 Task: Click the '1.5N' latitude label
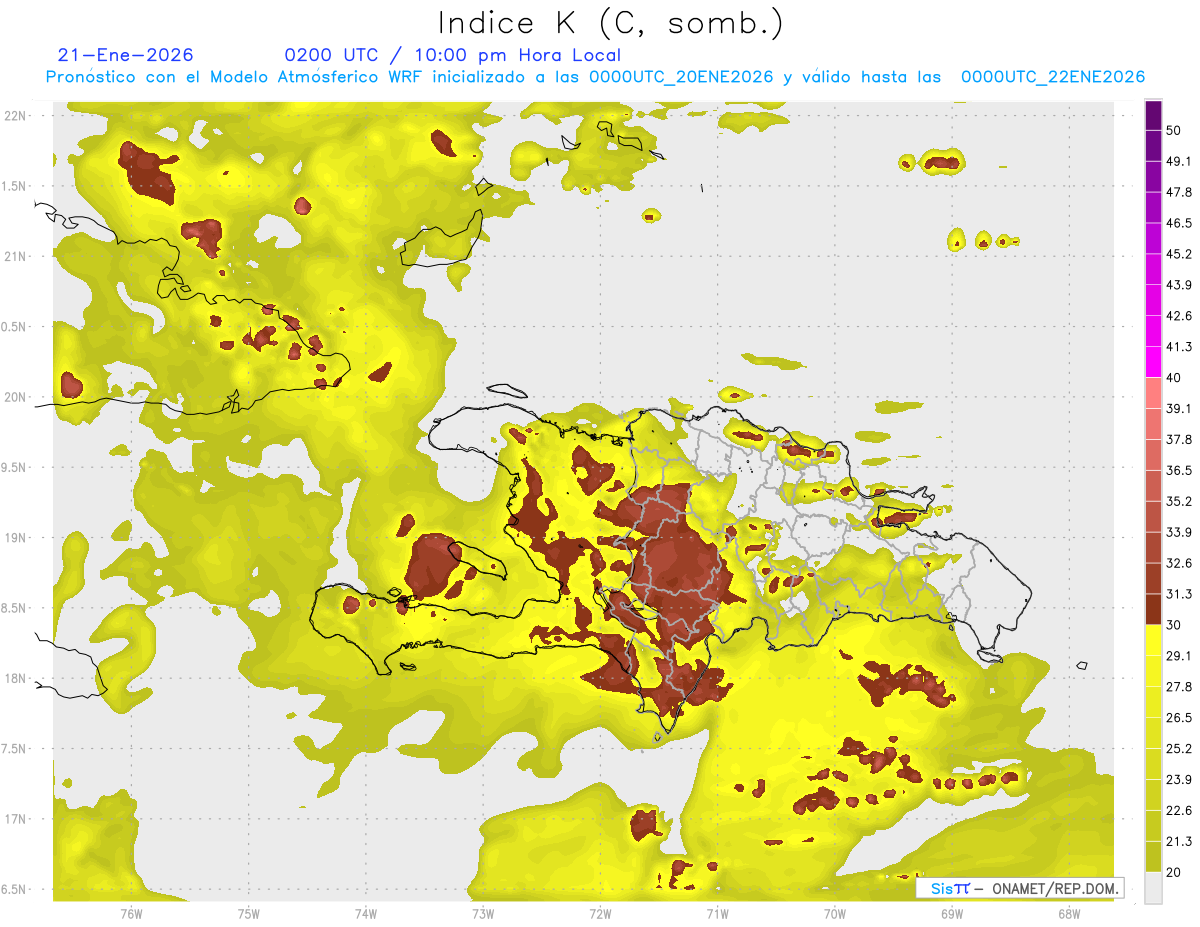[x=15, y=186]
